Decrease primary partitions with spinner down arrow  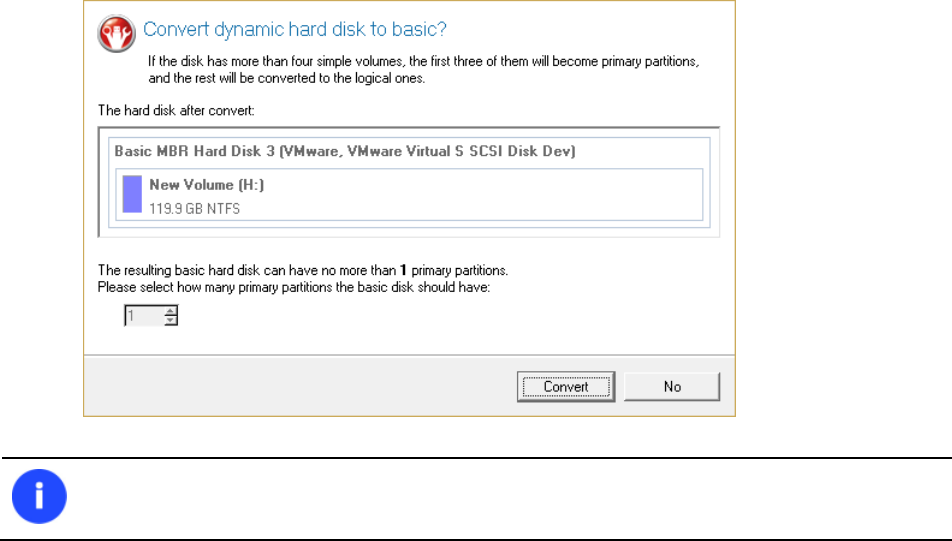click(171, 321)
